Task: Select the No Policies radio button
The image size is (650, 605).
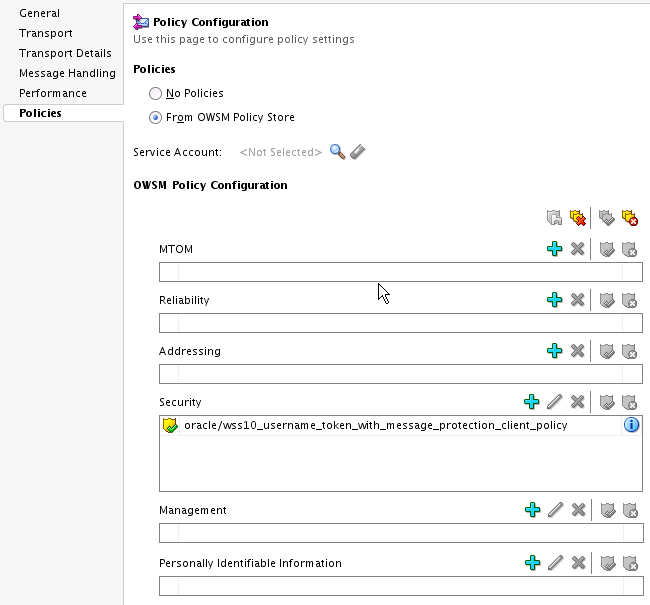Action: 155,93
